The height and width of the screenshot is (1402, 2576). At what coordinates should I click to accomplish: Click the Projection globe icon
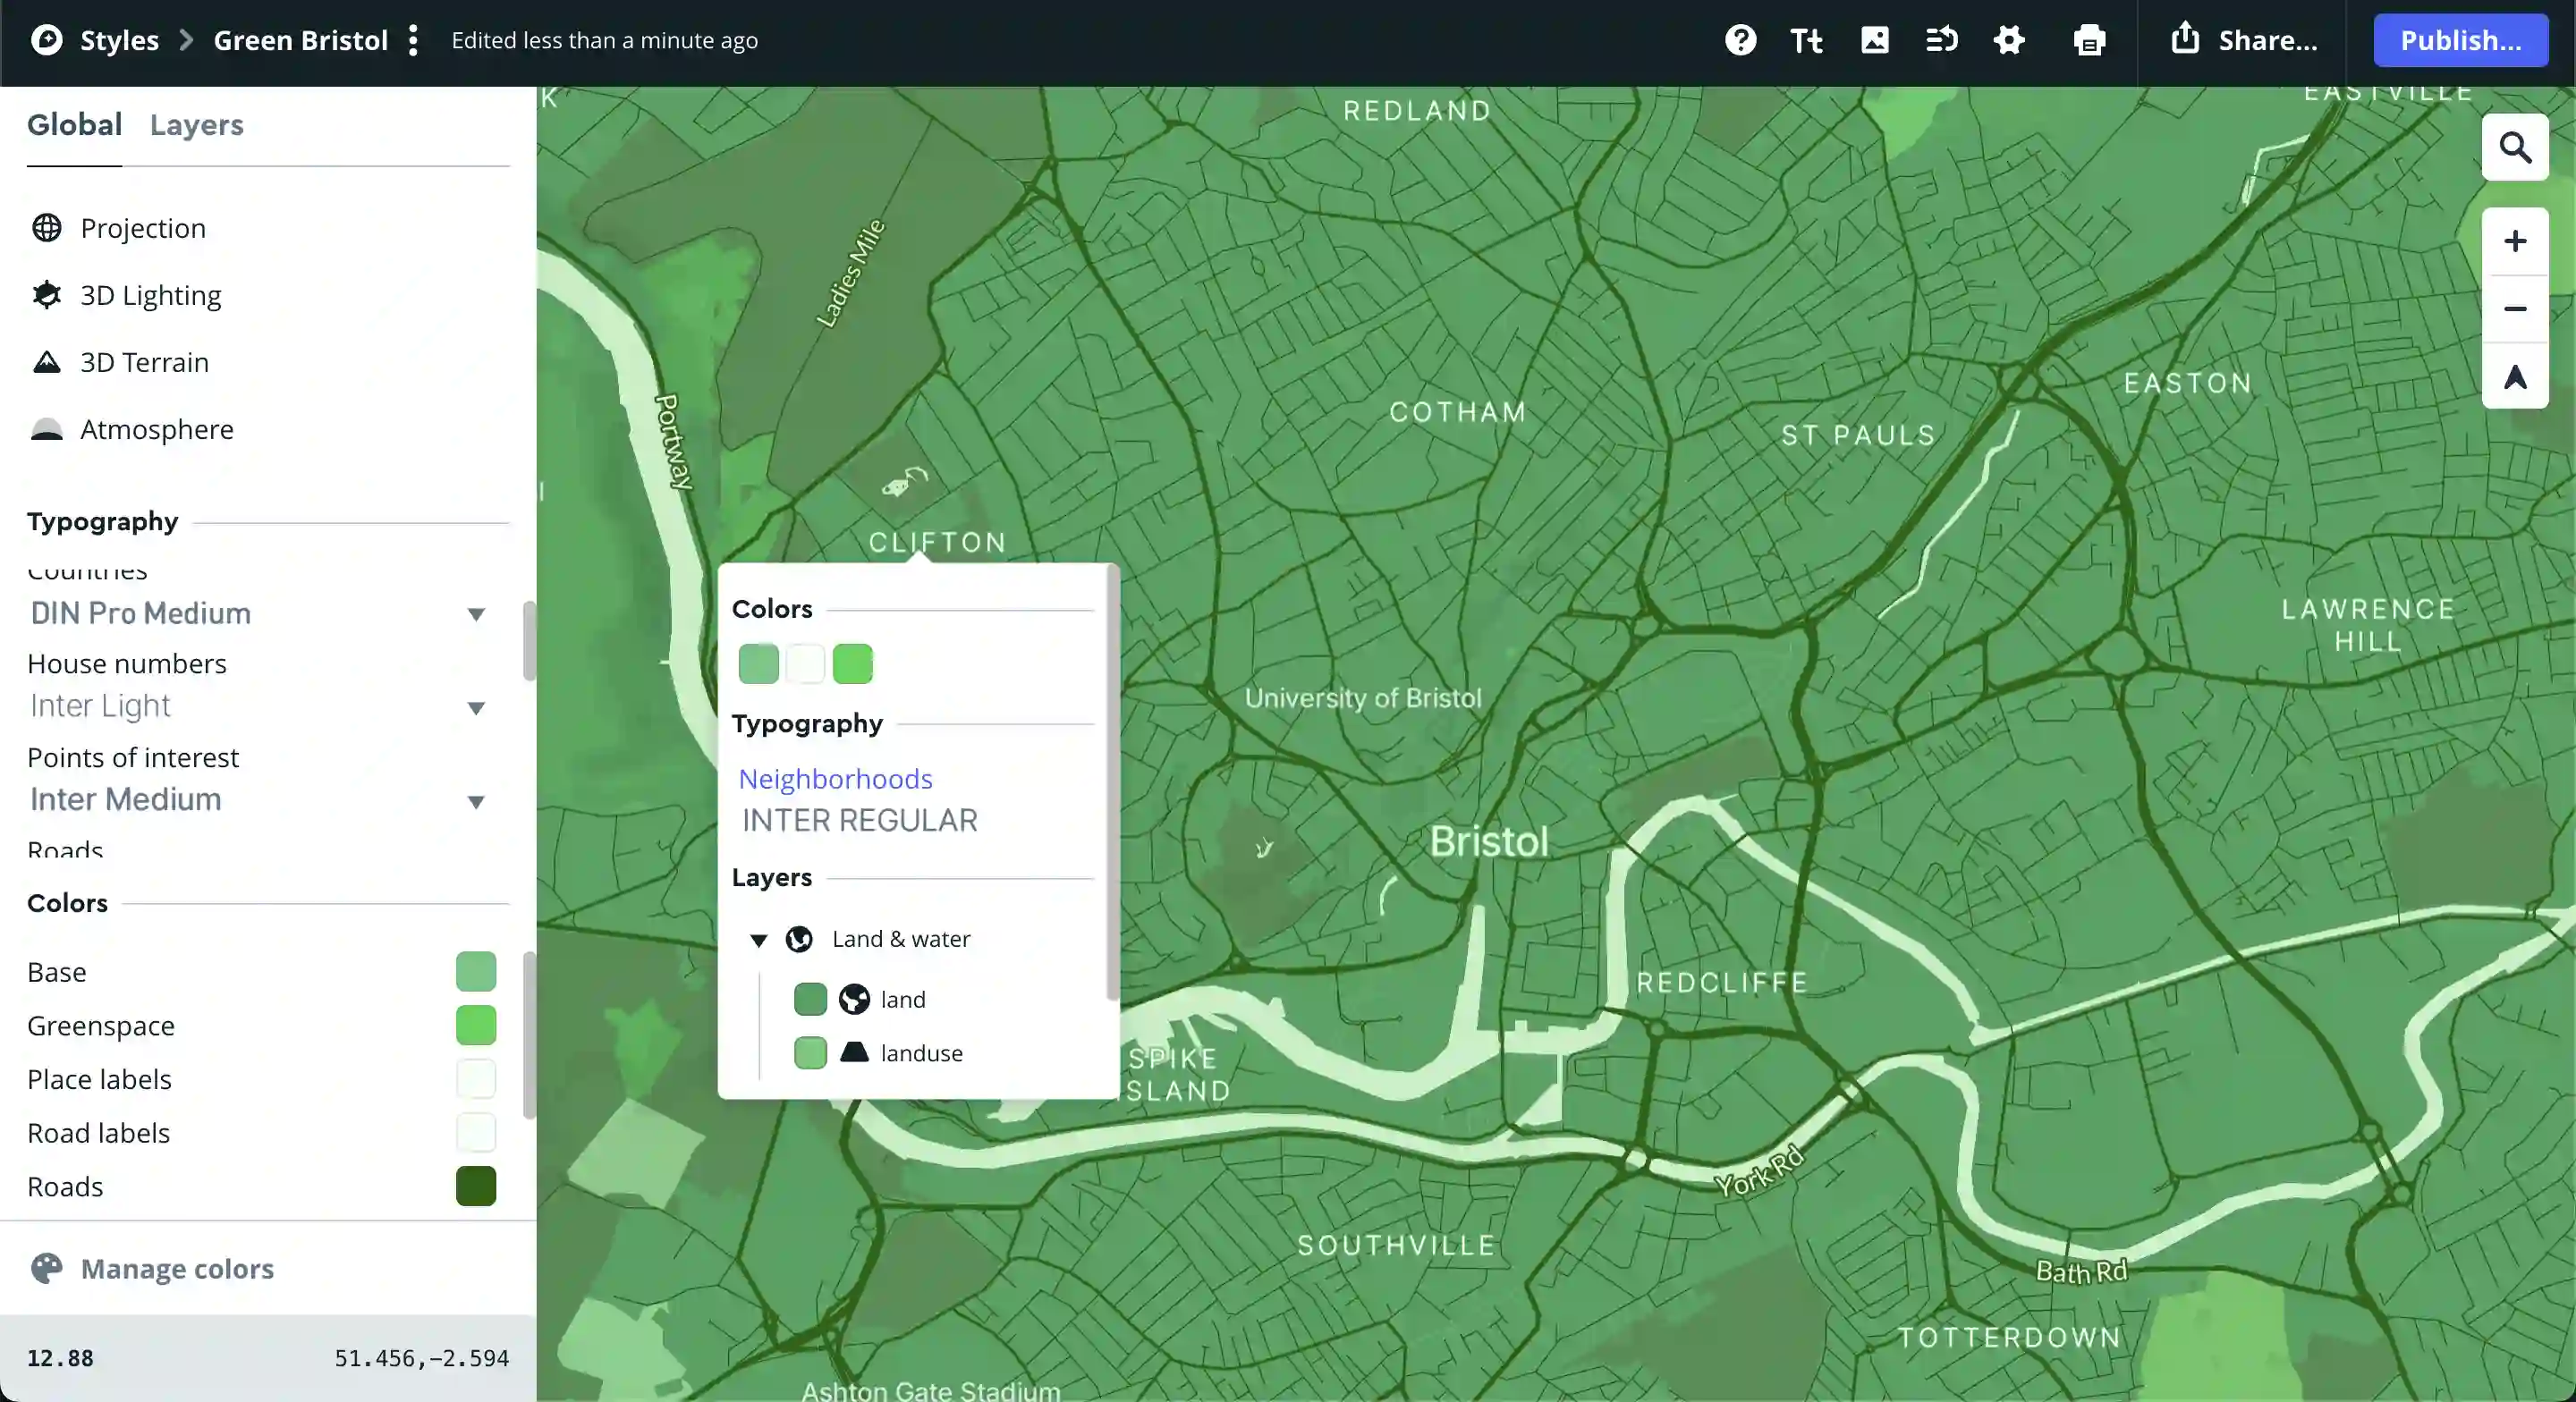[46, 228]
